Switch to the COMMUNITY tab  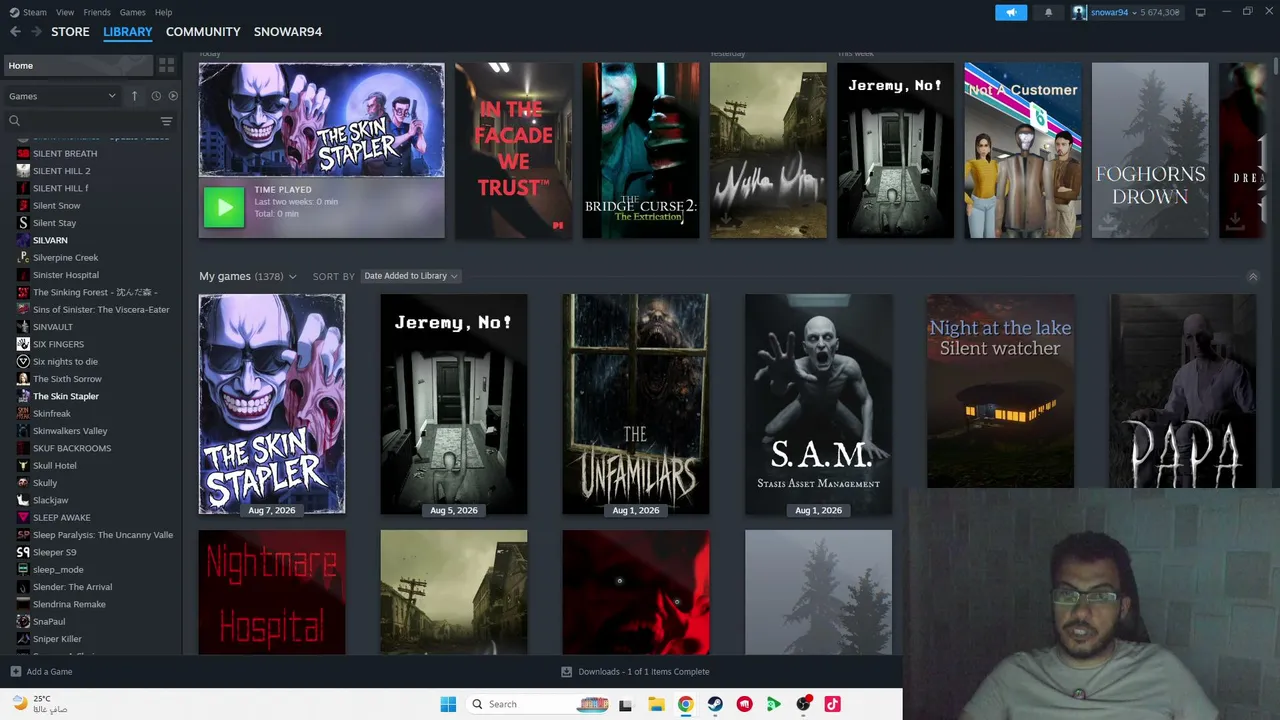[203, 32]
